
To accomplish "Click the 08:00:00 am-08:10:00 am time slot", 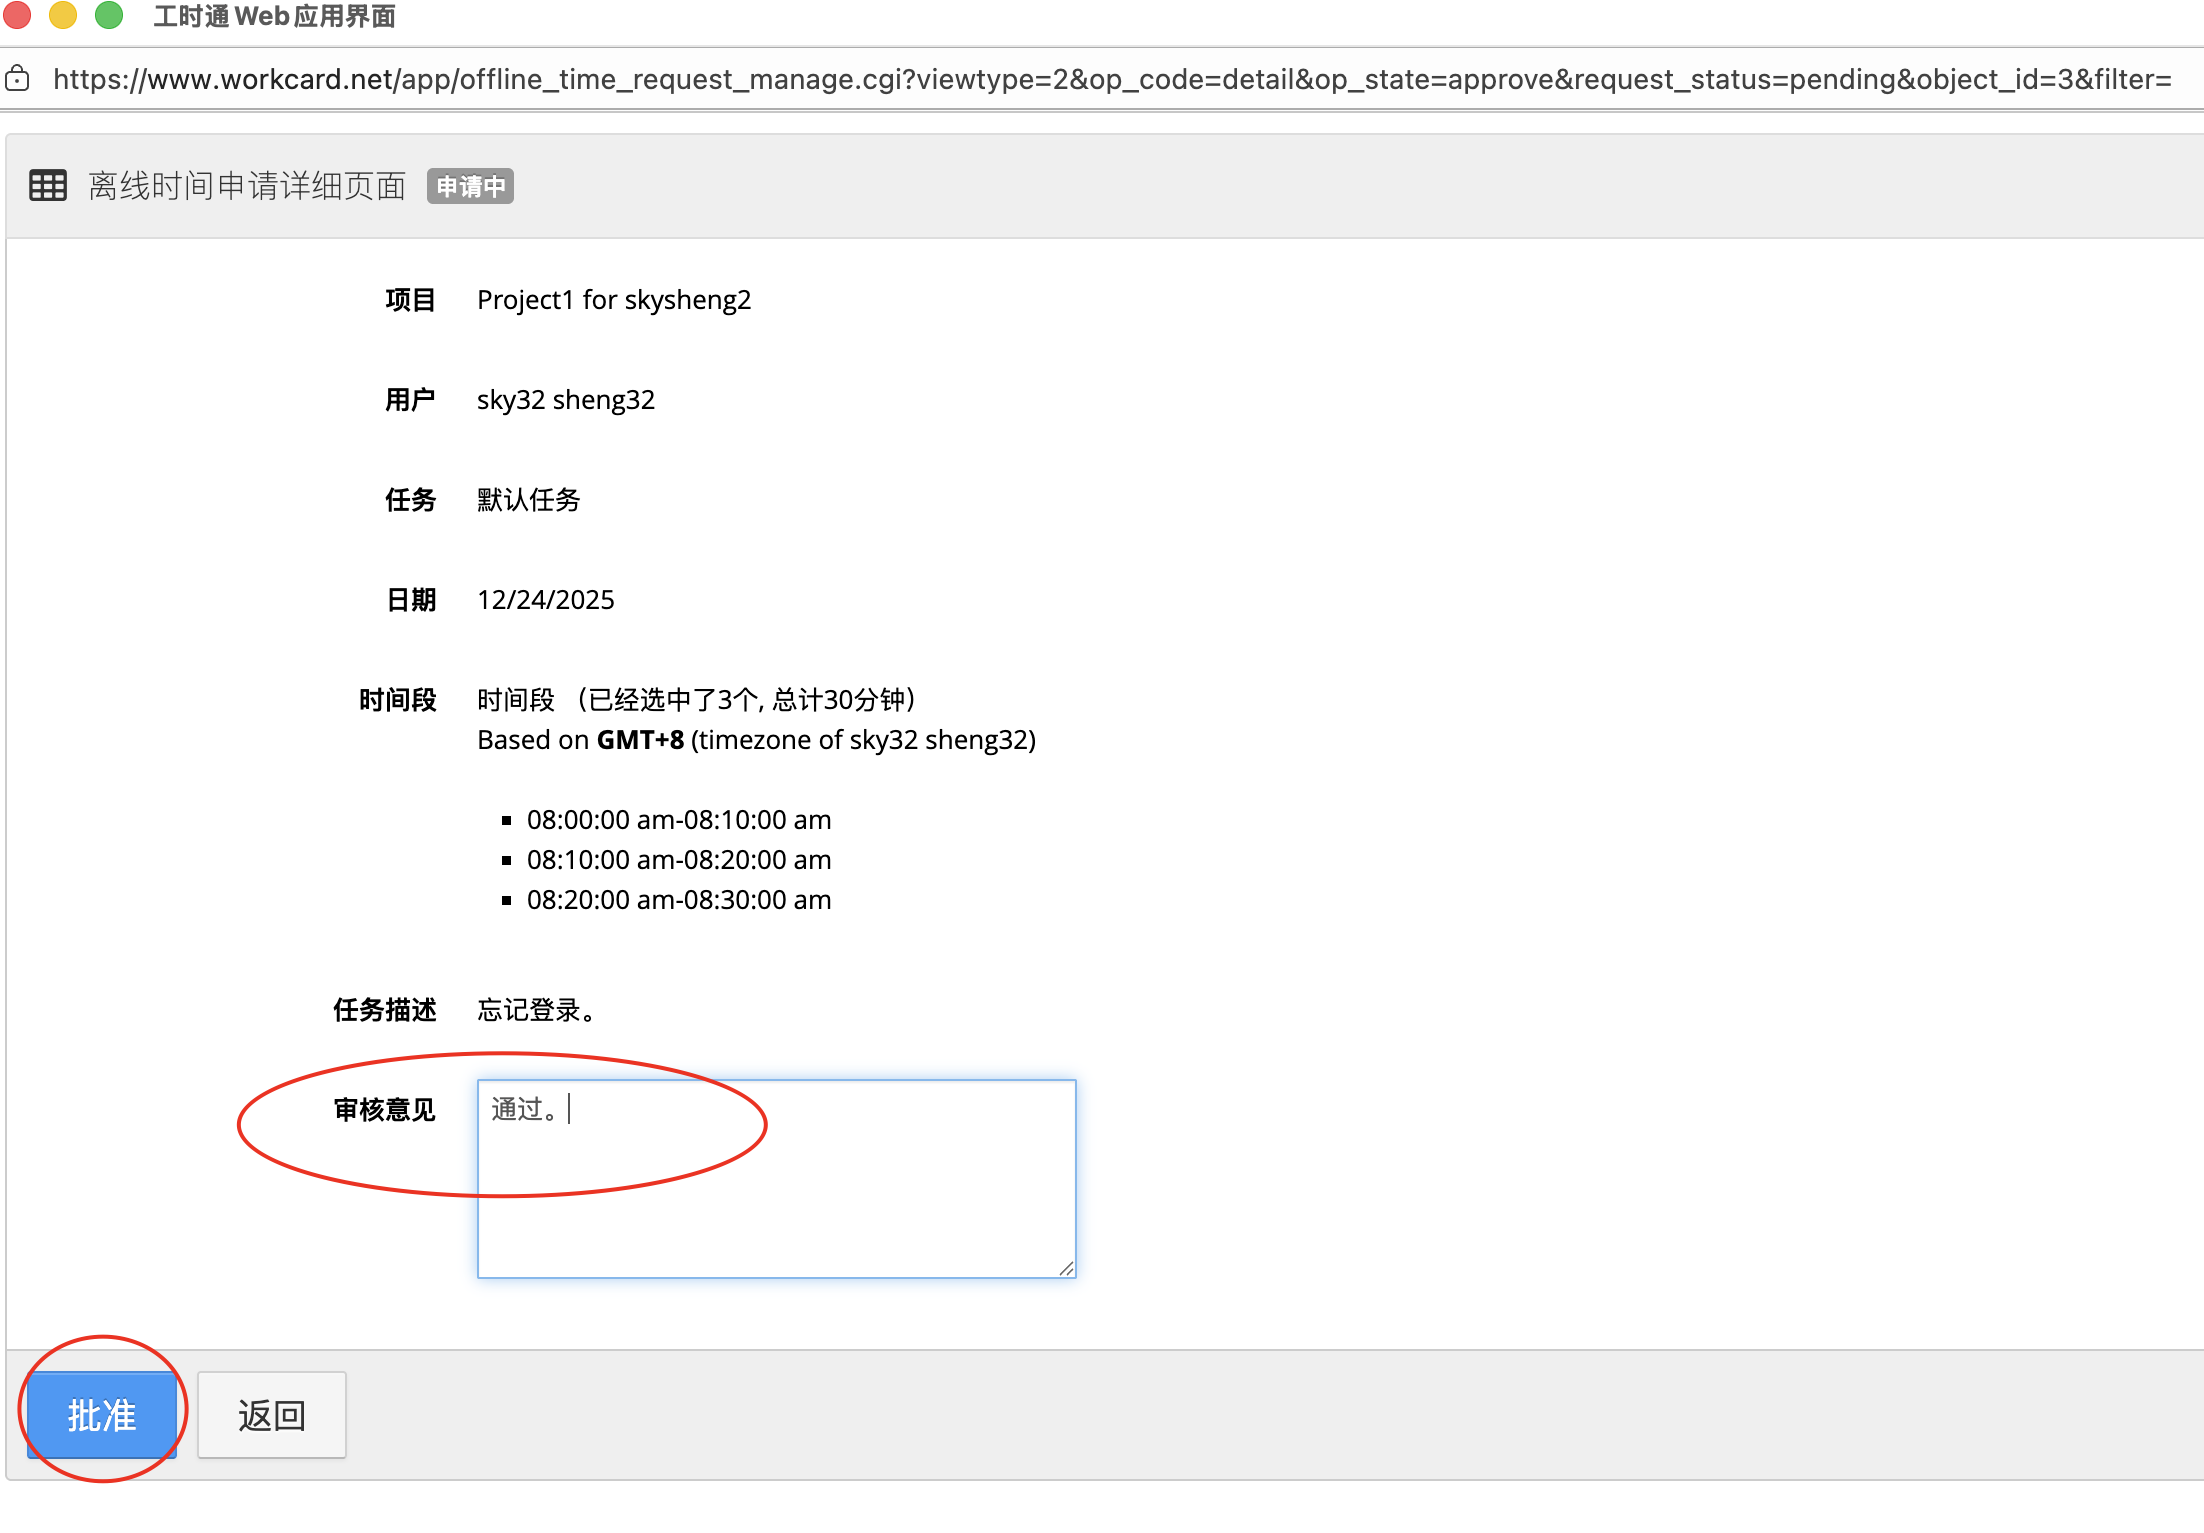I will pyautogui.click(x=678, y=820).
